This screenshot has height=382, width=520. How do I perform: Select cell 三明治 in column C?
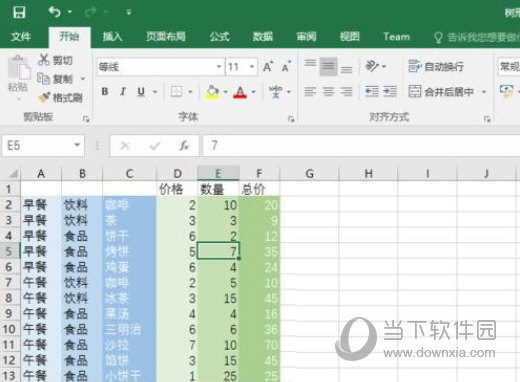129,330
